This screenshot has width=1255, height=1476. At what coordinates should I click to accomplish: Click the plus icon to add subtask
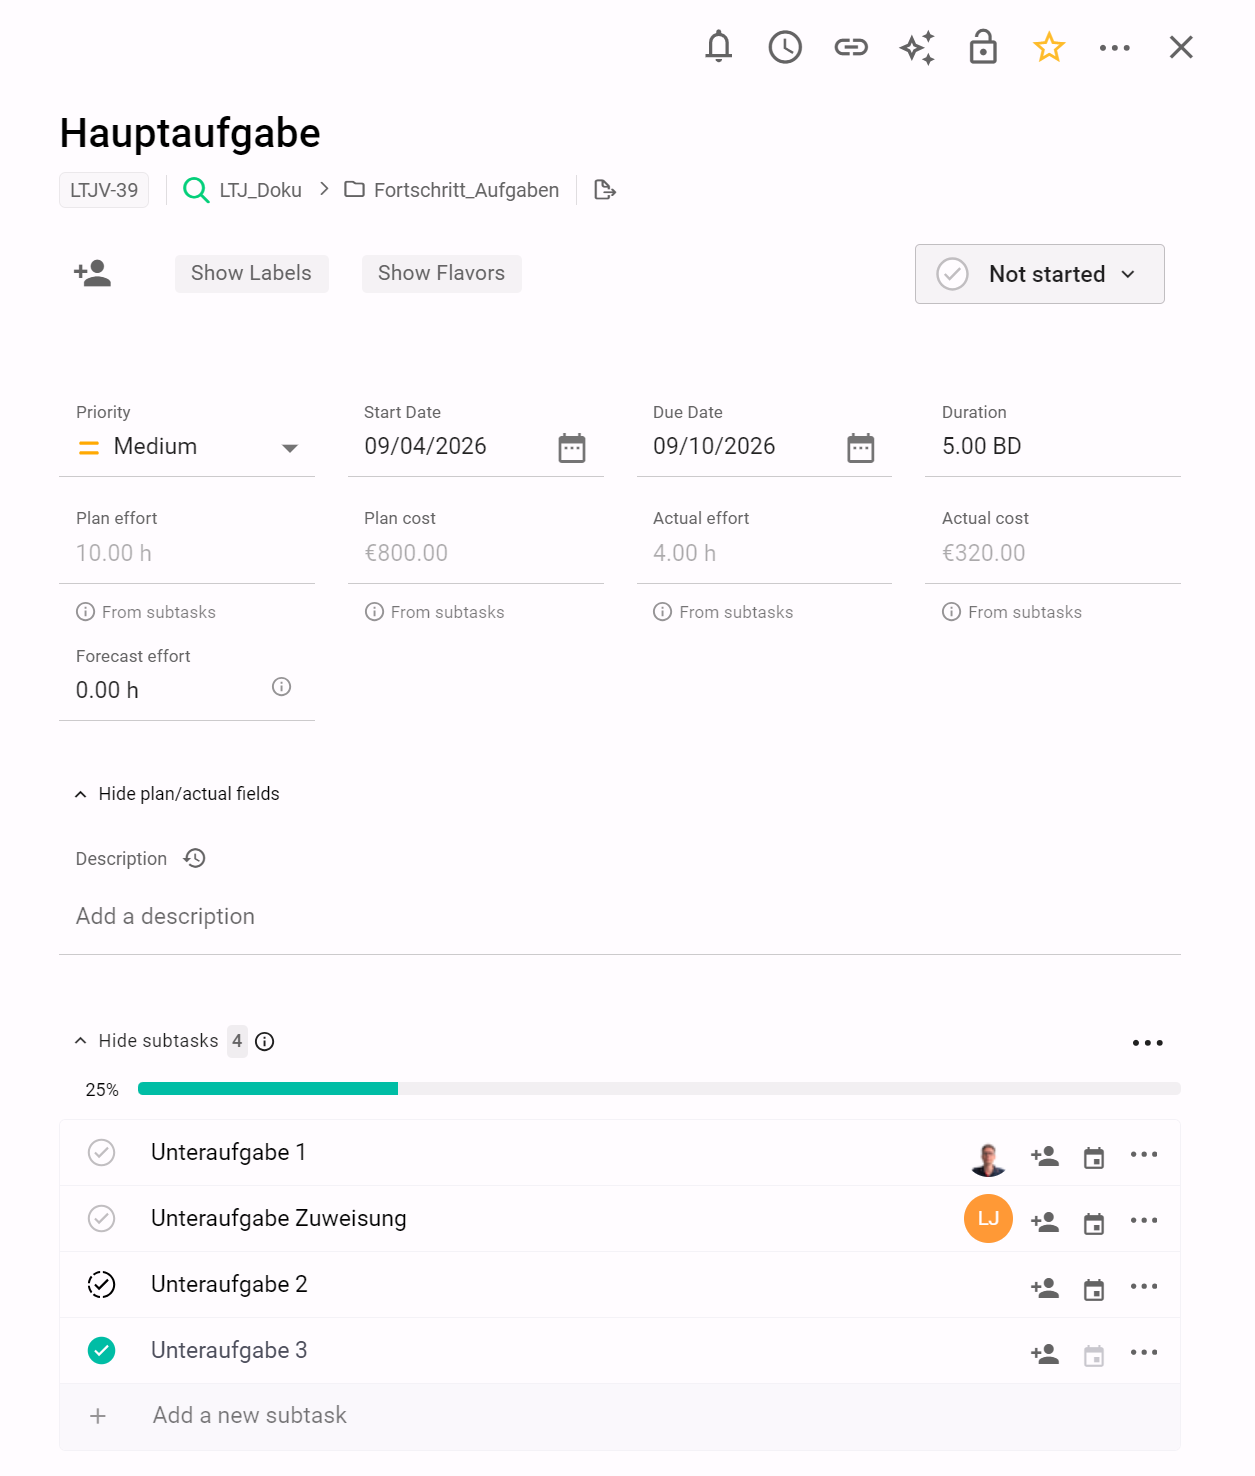point(98,1416)
